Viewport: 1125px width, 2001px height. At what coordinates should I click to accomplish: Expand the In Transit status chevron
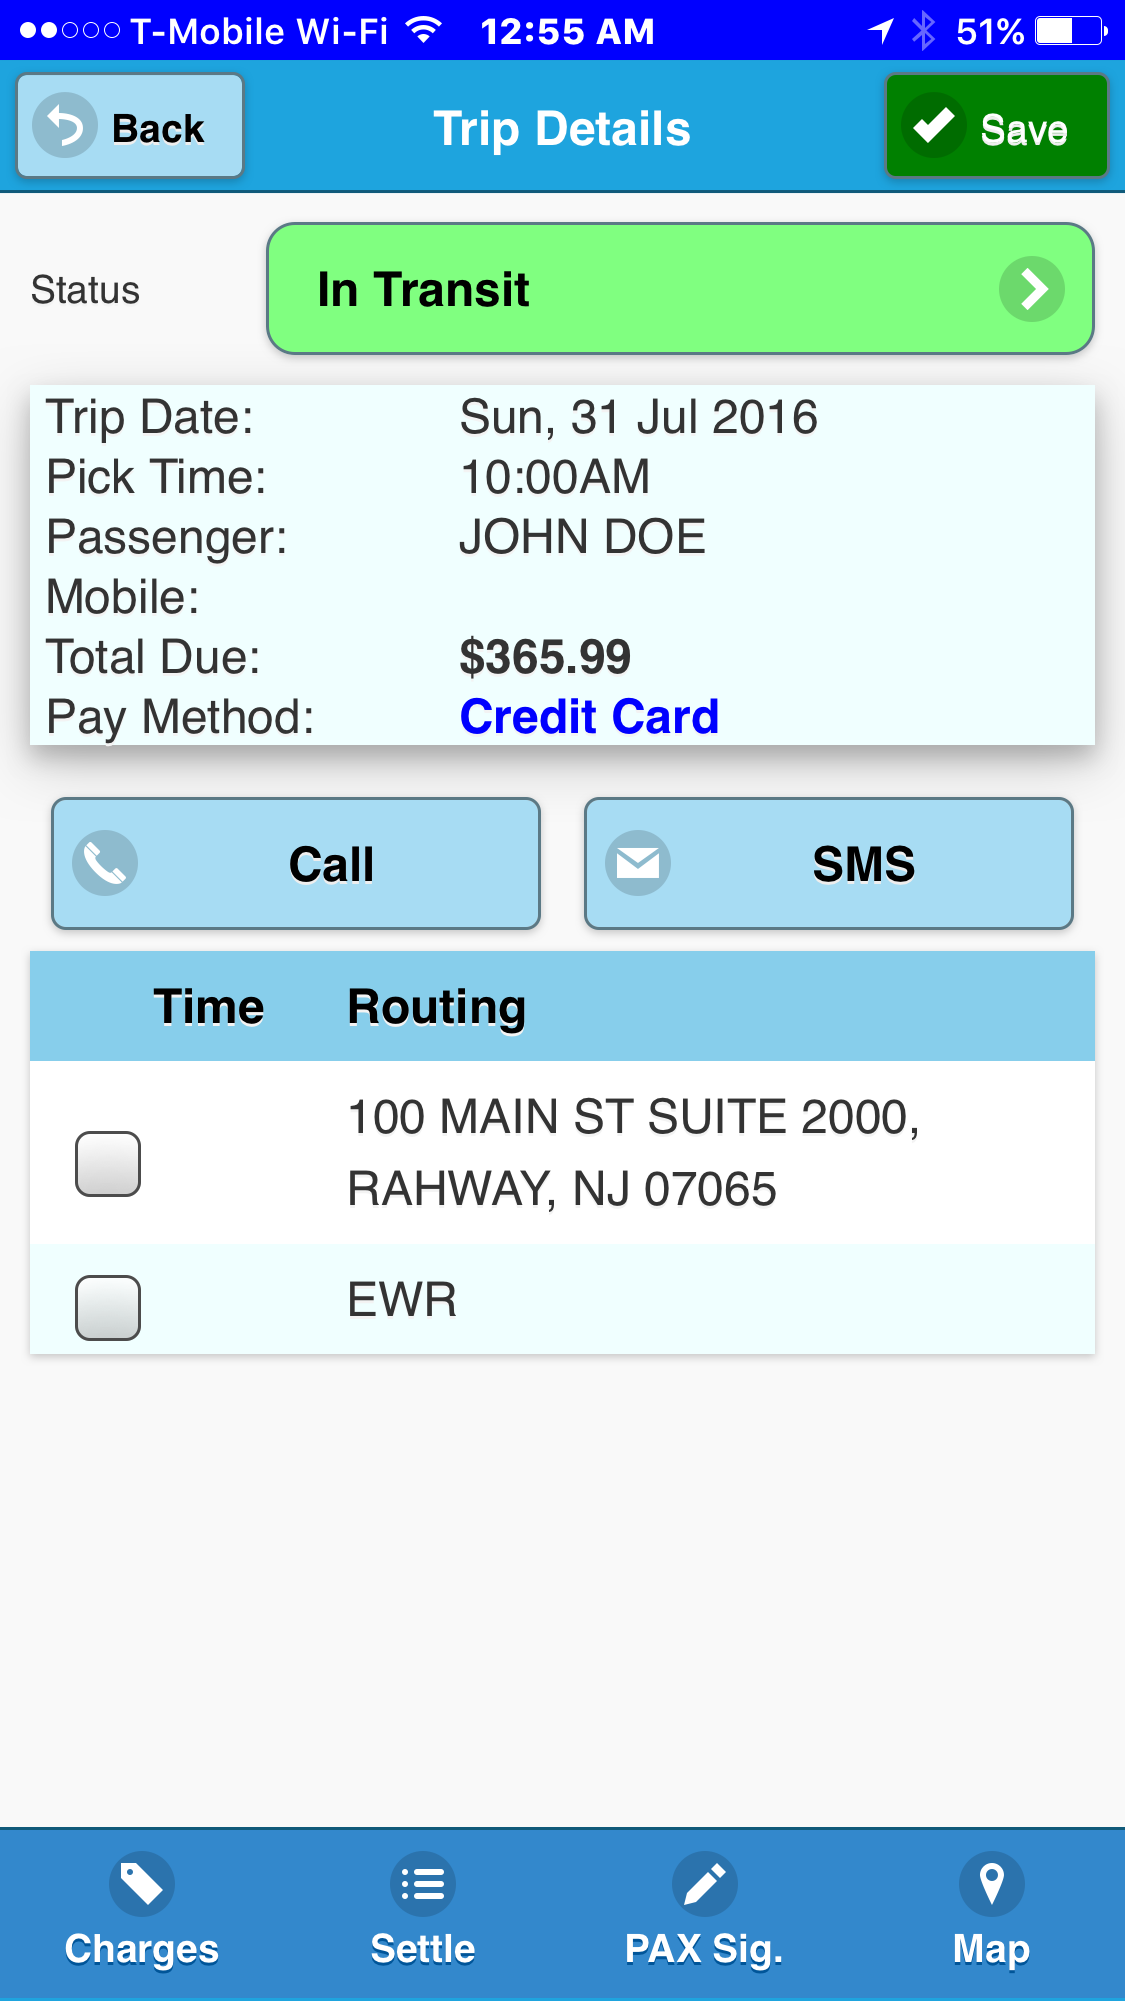pos(1032,290)
